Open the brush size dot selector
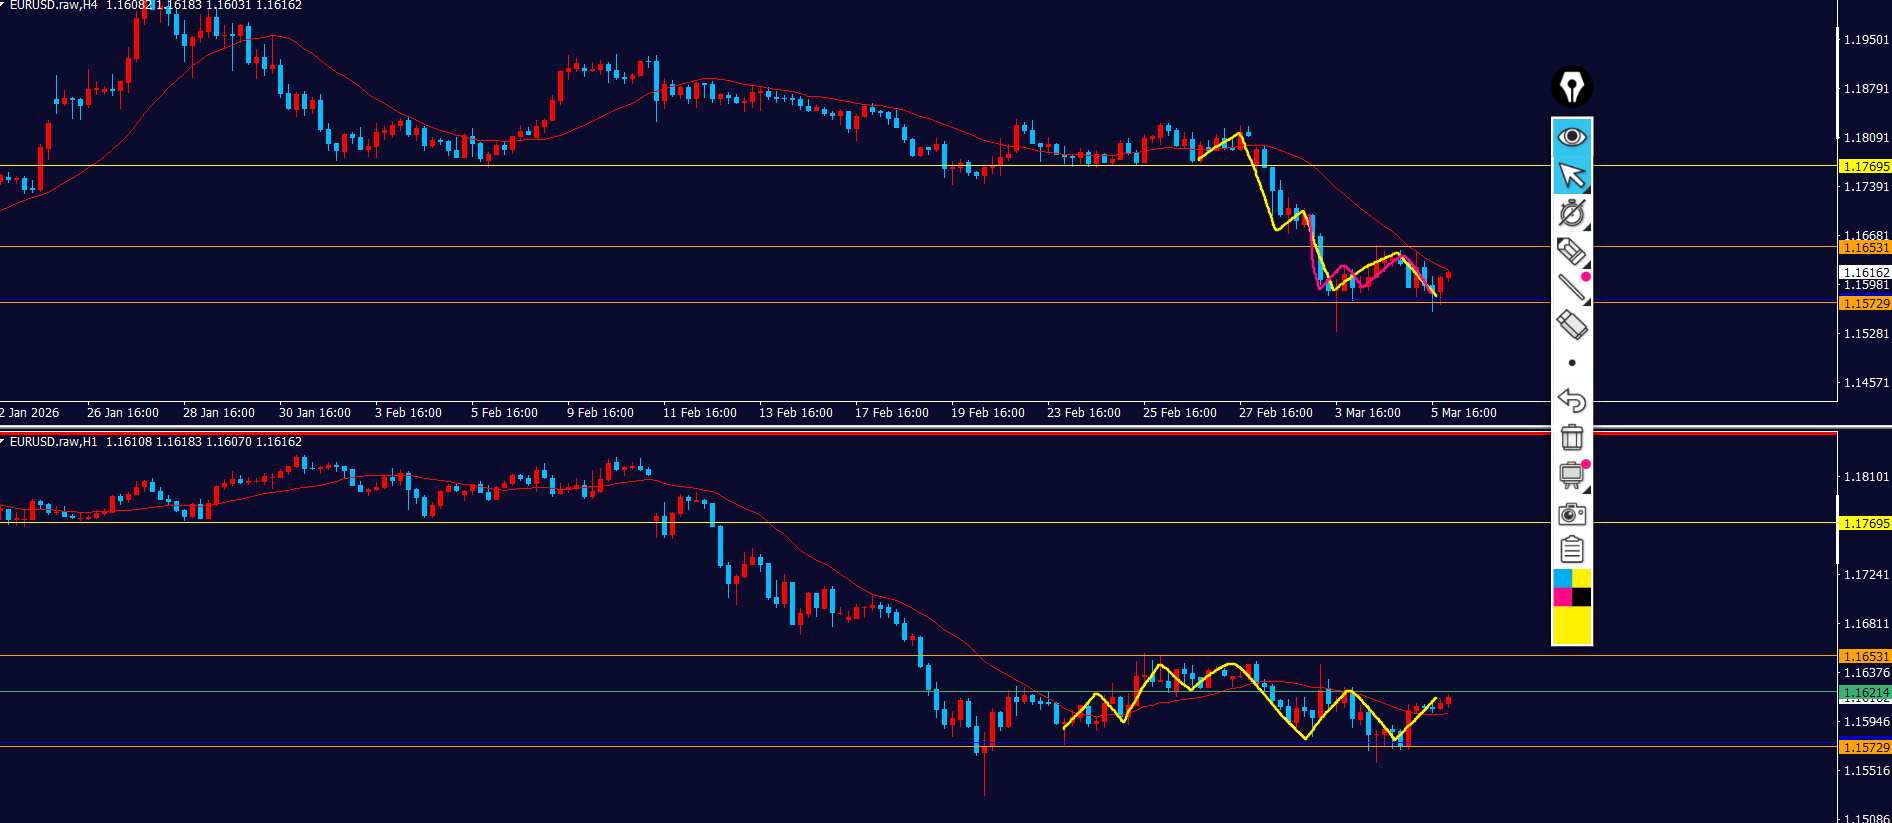This screenshot has height=823, width=1892. click(1571, 363)
